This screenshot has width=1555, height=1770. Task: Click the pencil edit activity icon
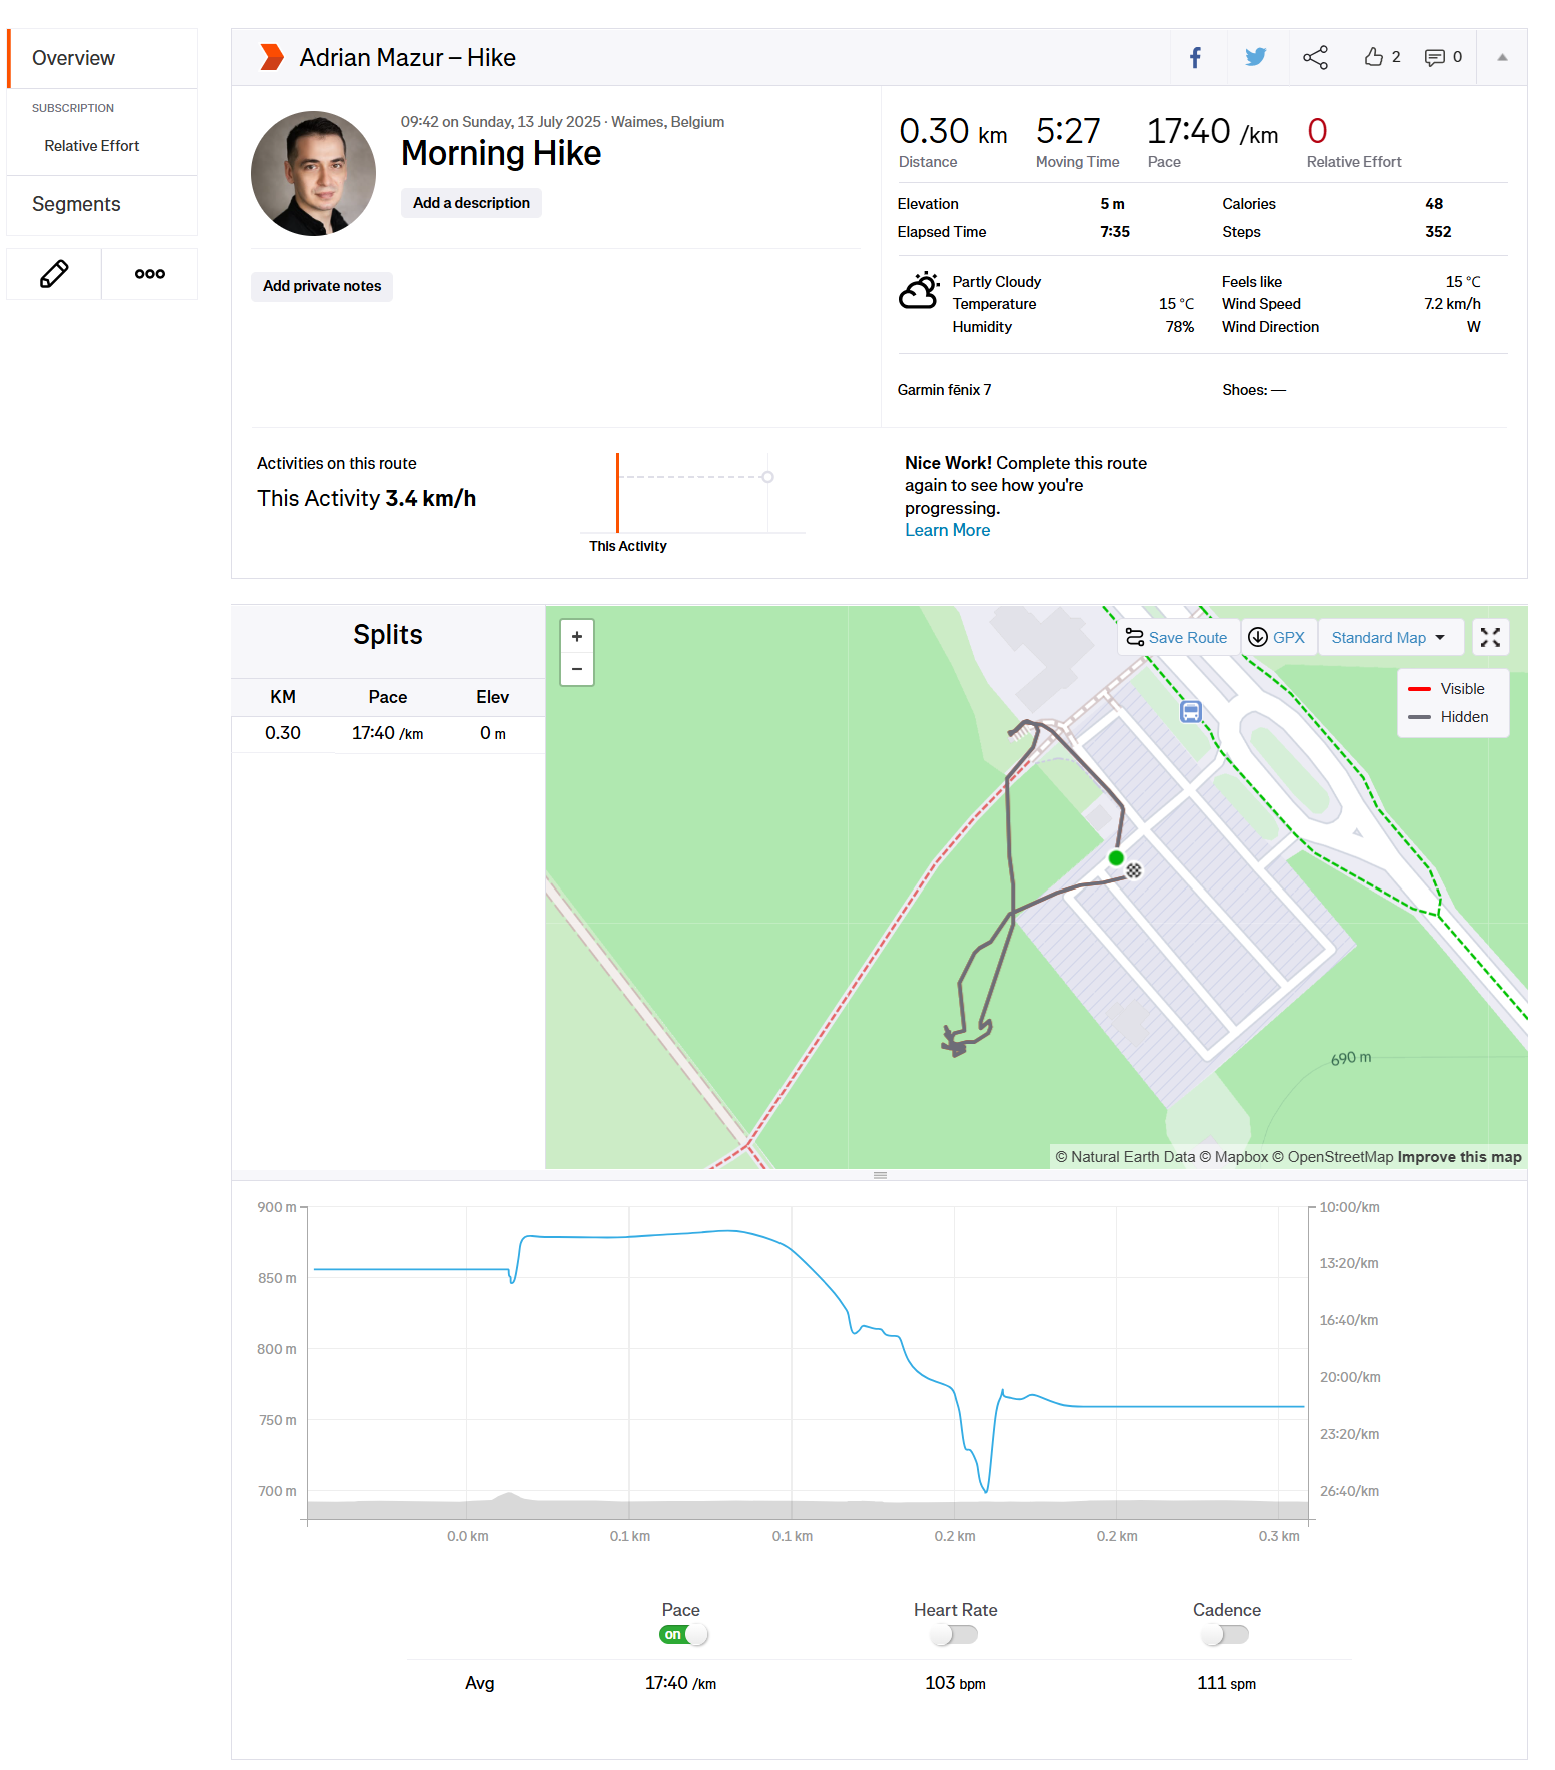pyautogui.click(x=54, y=274)
